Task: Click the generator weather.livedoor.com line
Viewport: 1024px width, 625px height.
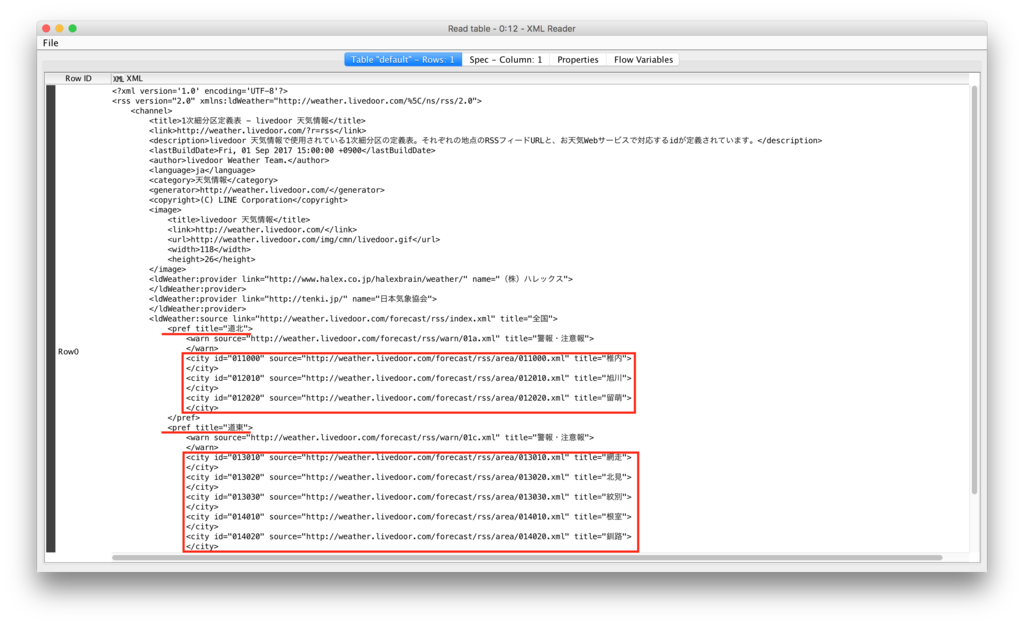Action: 266,190
